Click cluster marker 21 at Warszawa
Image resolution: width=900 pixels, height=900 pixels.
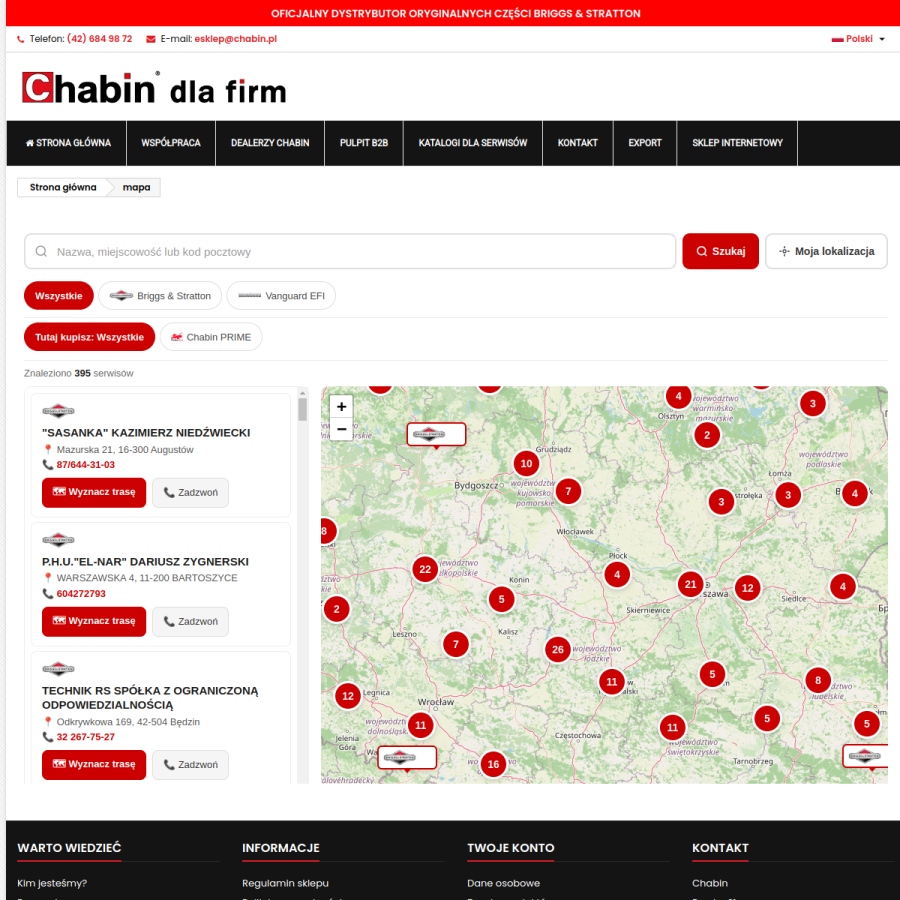pyautogui.click(x=690, y=584)
